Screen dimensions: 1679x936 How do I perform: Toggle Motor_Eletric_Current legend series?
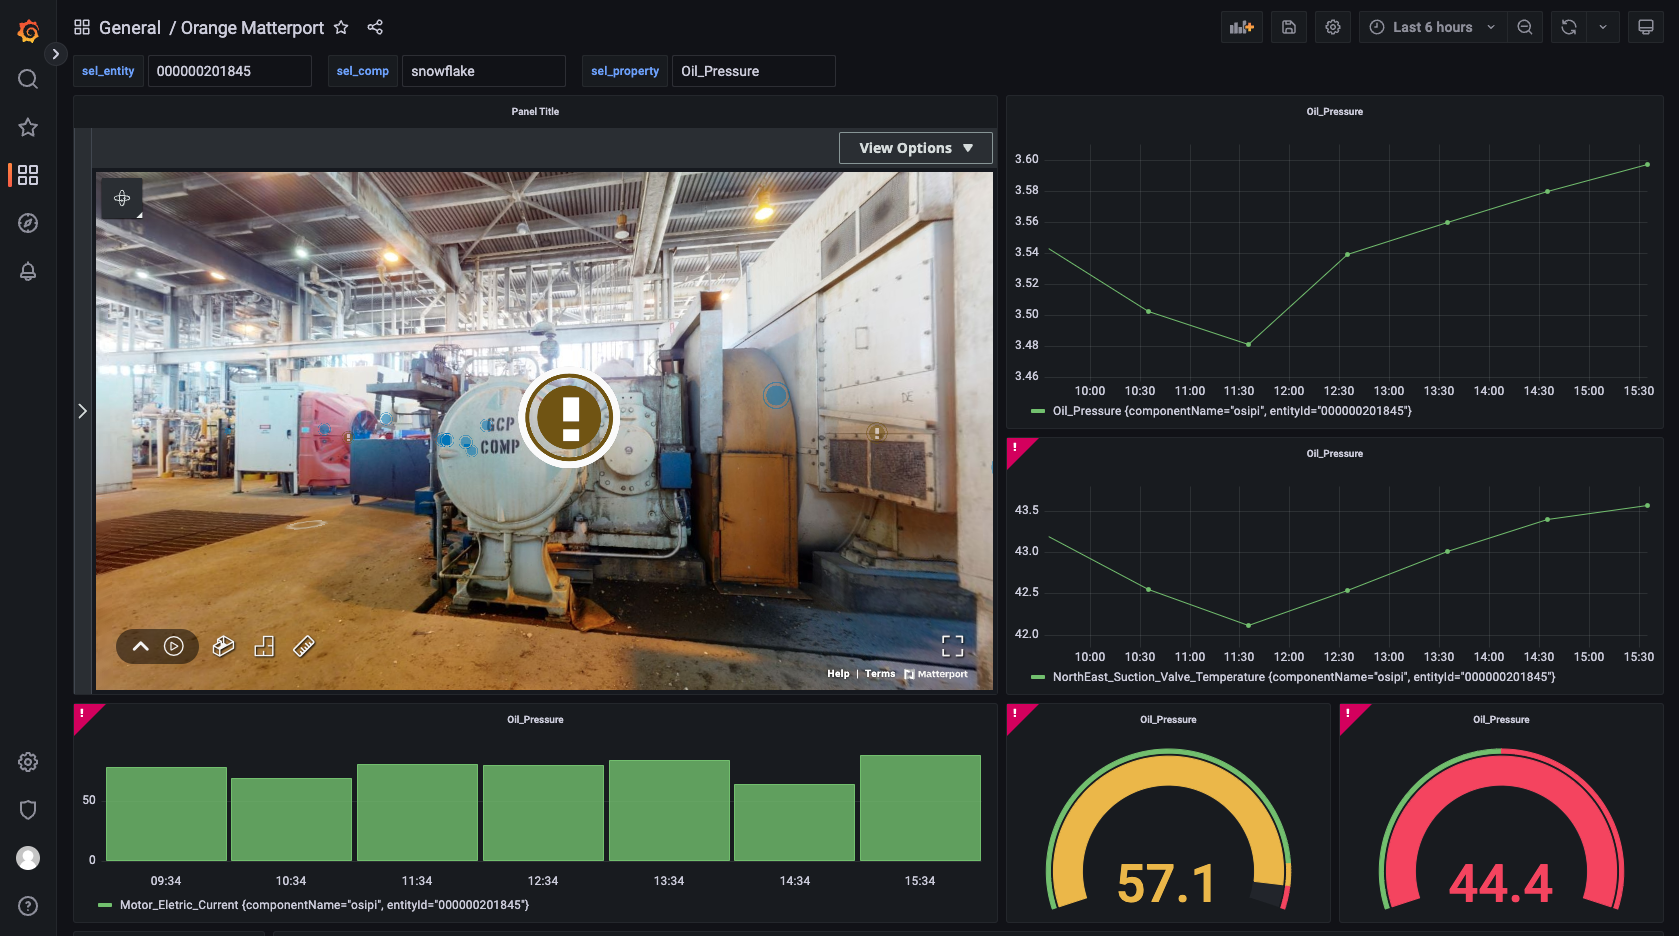tap(324, 905)
